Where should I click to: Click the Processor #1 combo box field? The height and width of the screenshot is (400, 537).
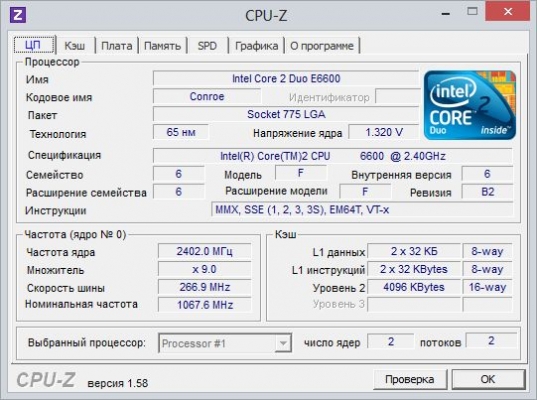pyautogui.click(x=225, y=343)
